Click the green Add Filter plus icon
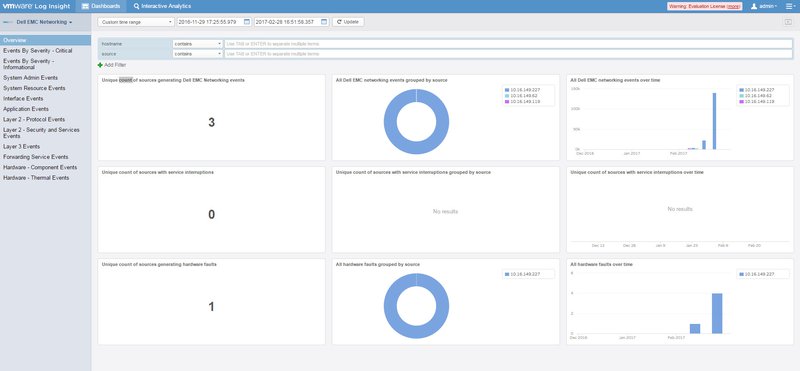The height and width of the screenshot is (371, 800). tap(100, 65)
